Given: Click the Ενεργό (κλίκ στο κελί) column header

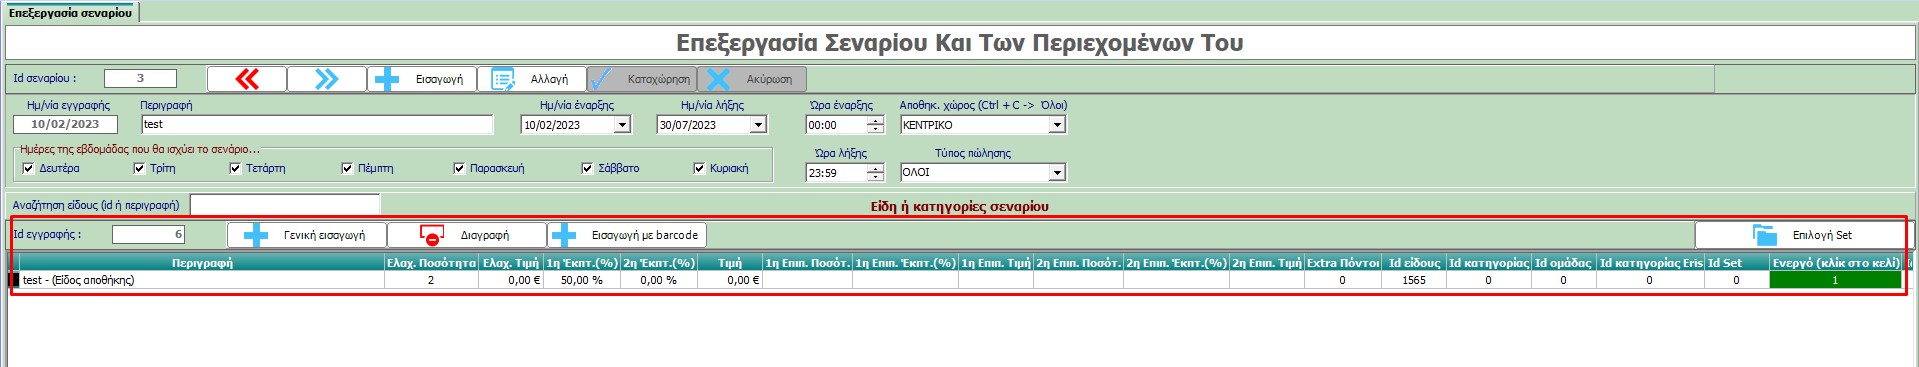Looking at the screenshot, I should click(1836, 263).
